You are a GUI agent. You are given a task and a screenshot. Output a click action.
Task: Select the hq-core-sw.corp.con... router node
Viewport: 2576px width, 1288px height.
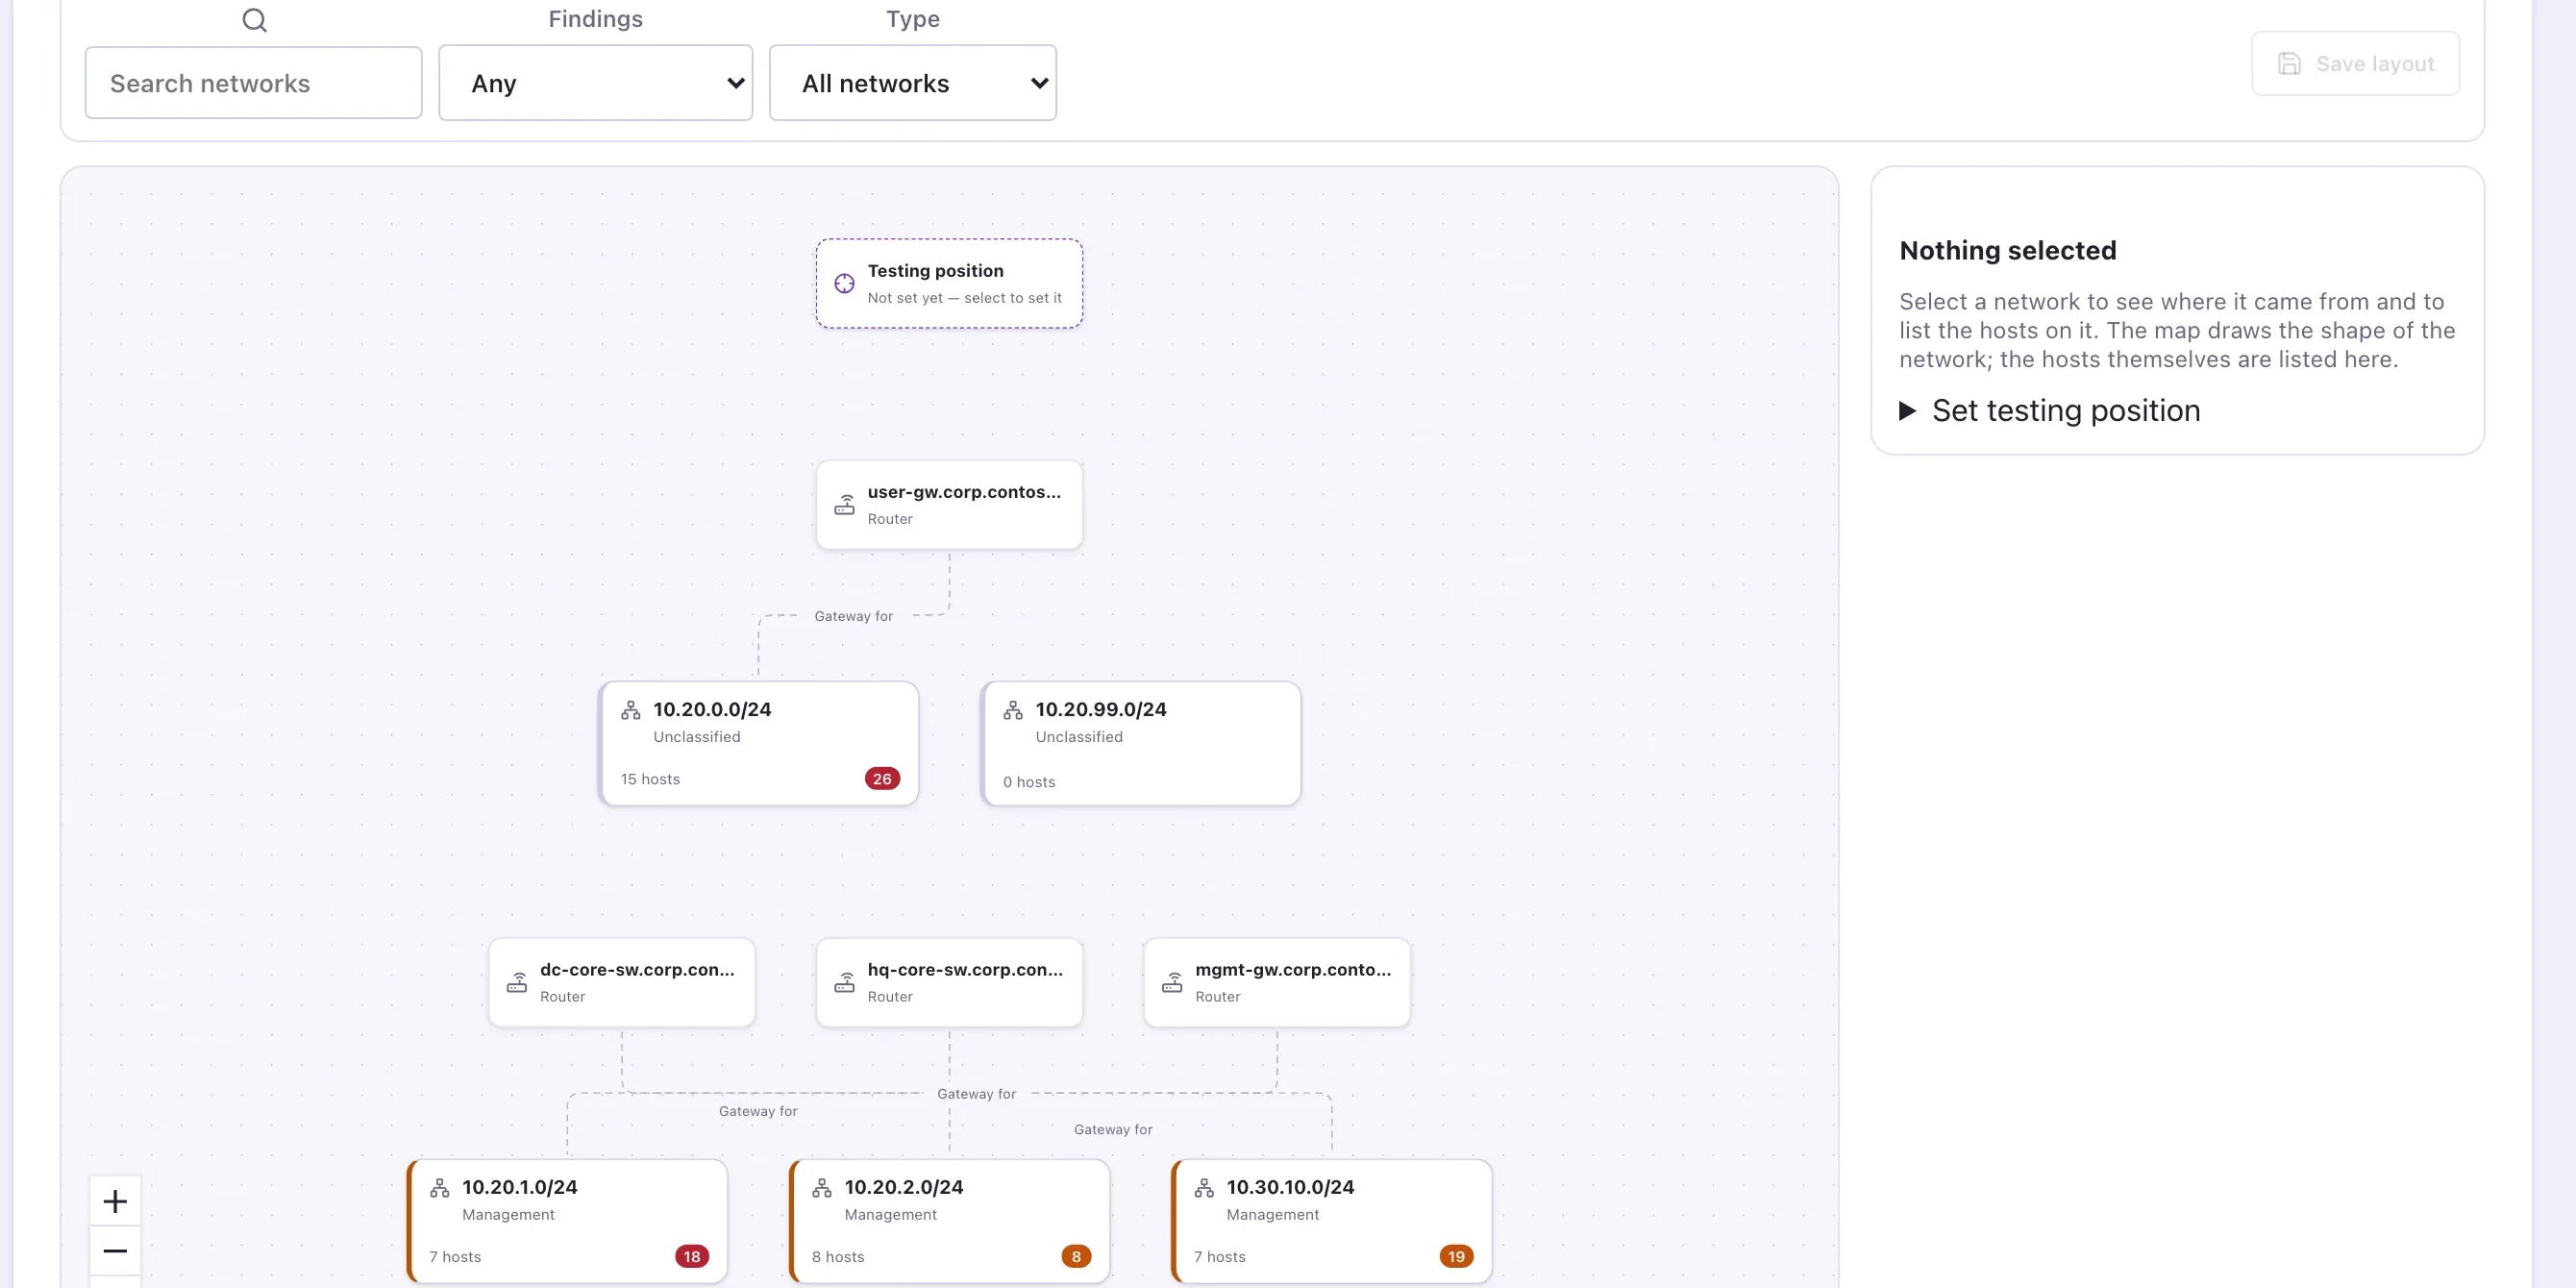click(x=949, y=982)
